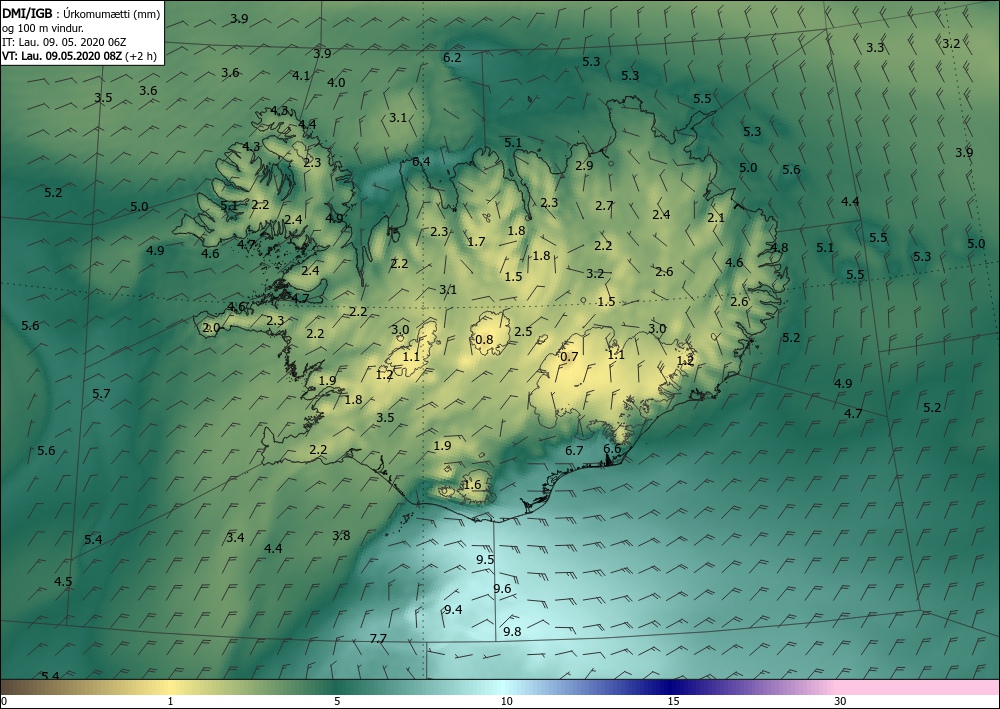Image resolution: width=1000 pixels, height=709 pixels.
Task: Click the 15 label on the colour scale
Action: 673,702
